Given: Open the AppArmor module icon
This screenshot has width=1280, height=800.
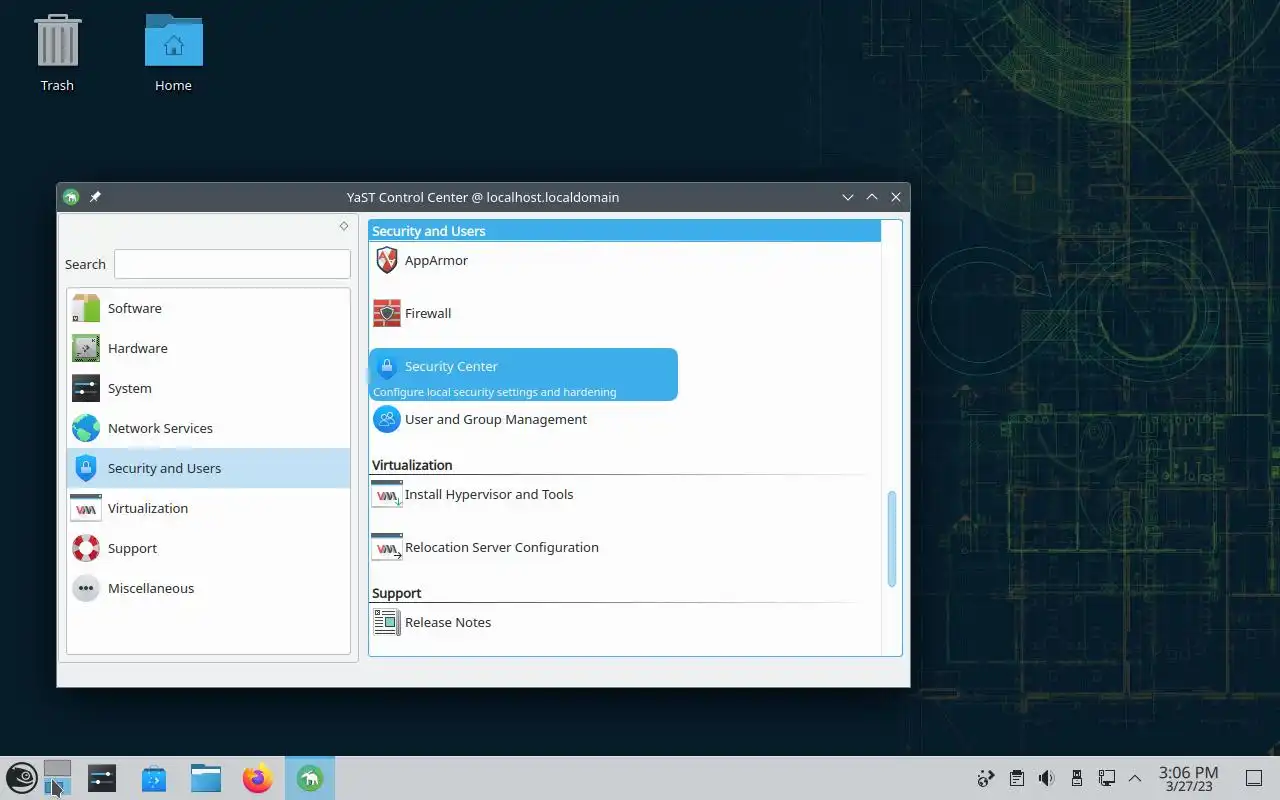Looking at the screenshot, I should (x=387, y=261).
